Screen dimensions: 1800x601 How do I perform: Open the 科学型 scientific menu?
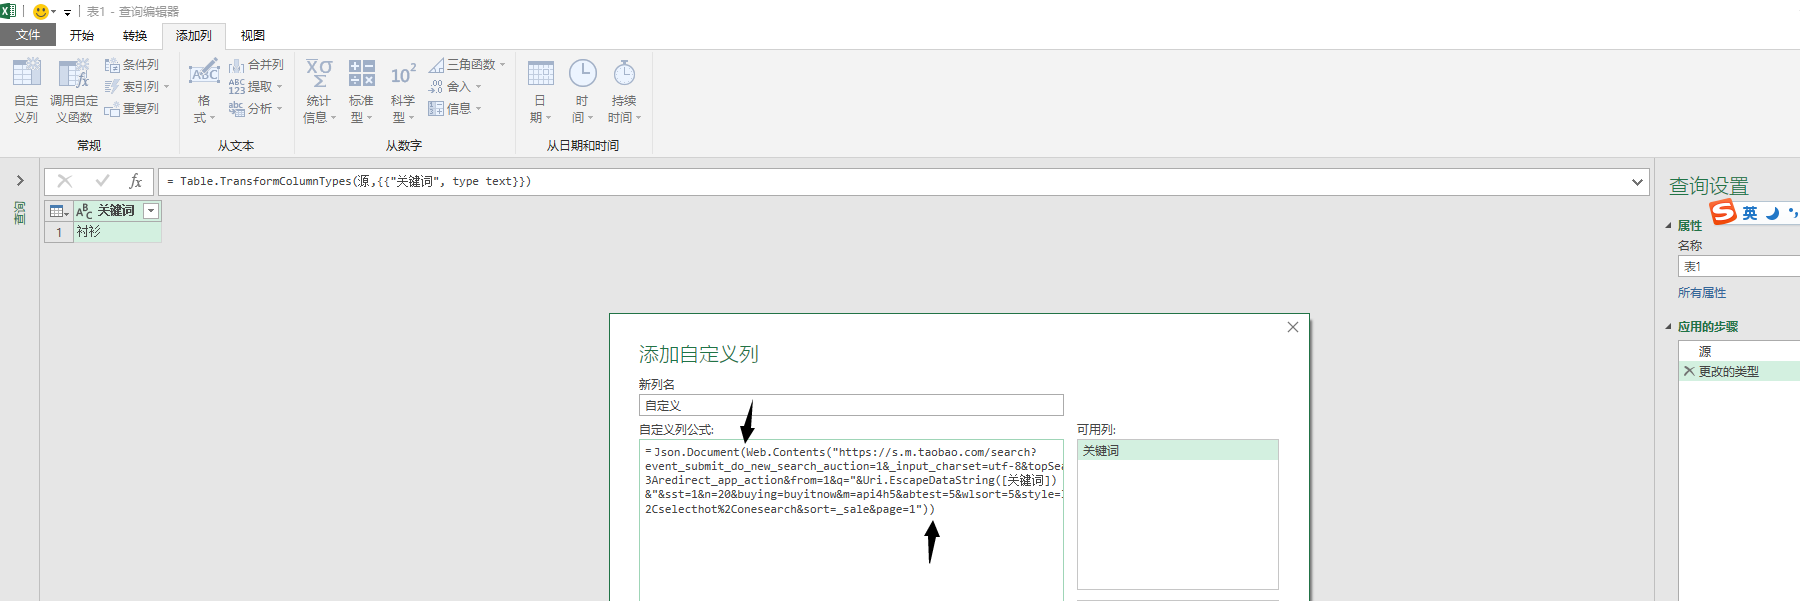[403, 90]
